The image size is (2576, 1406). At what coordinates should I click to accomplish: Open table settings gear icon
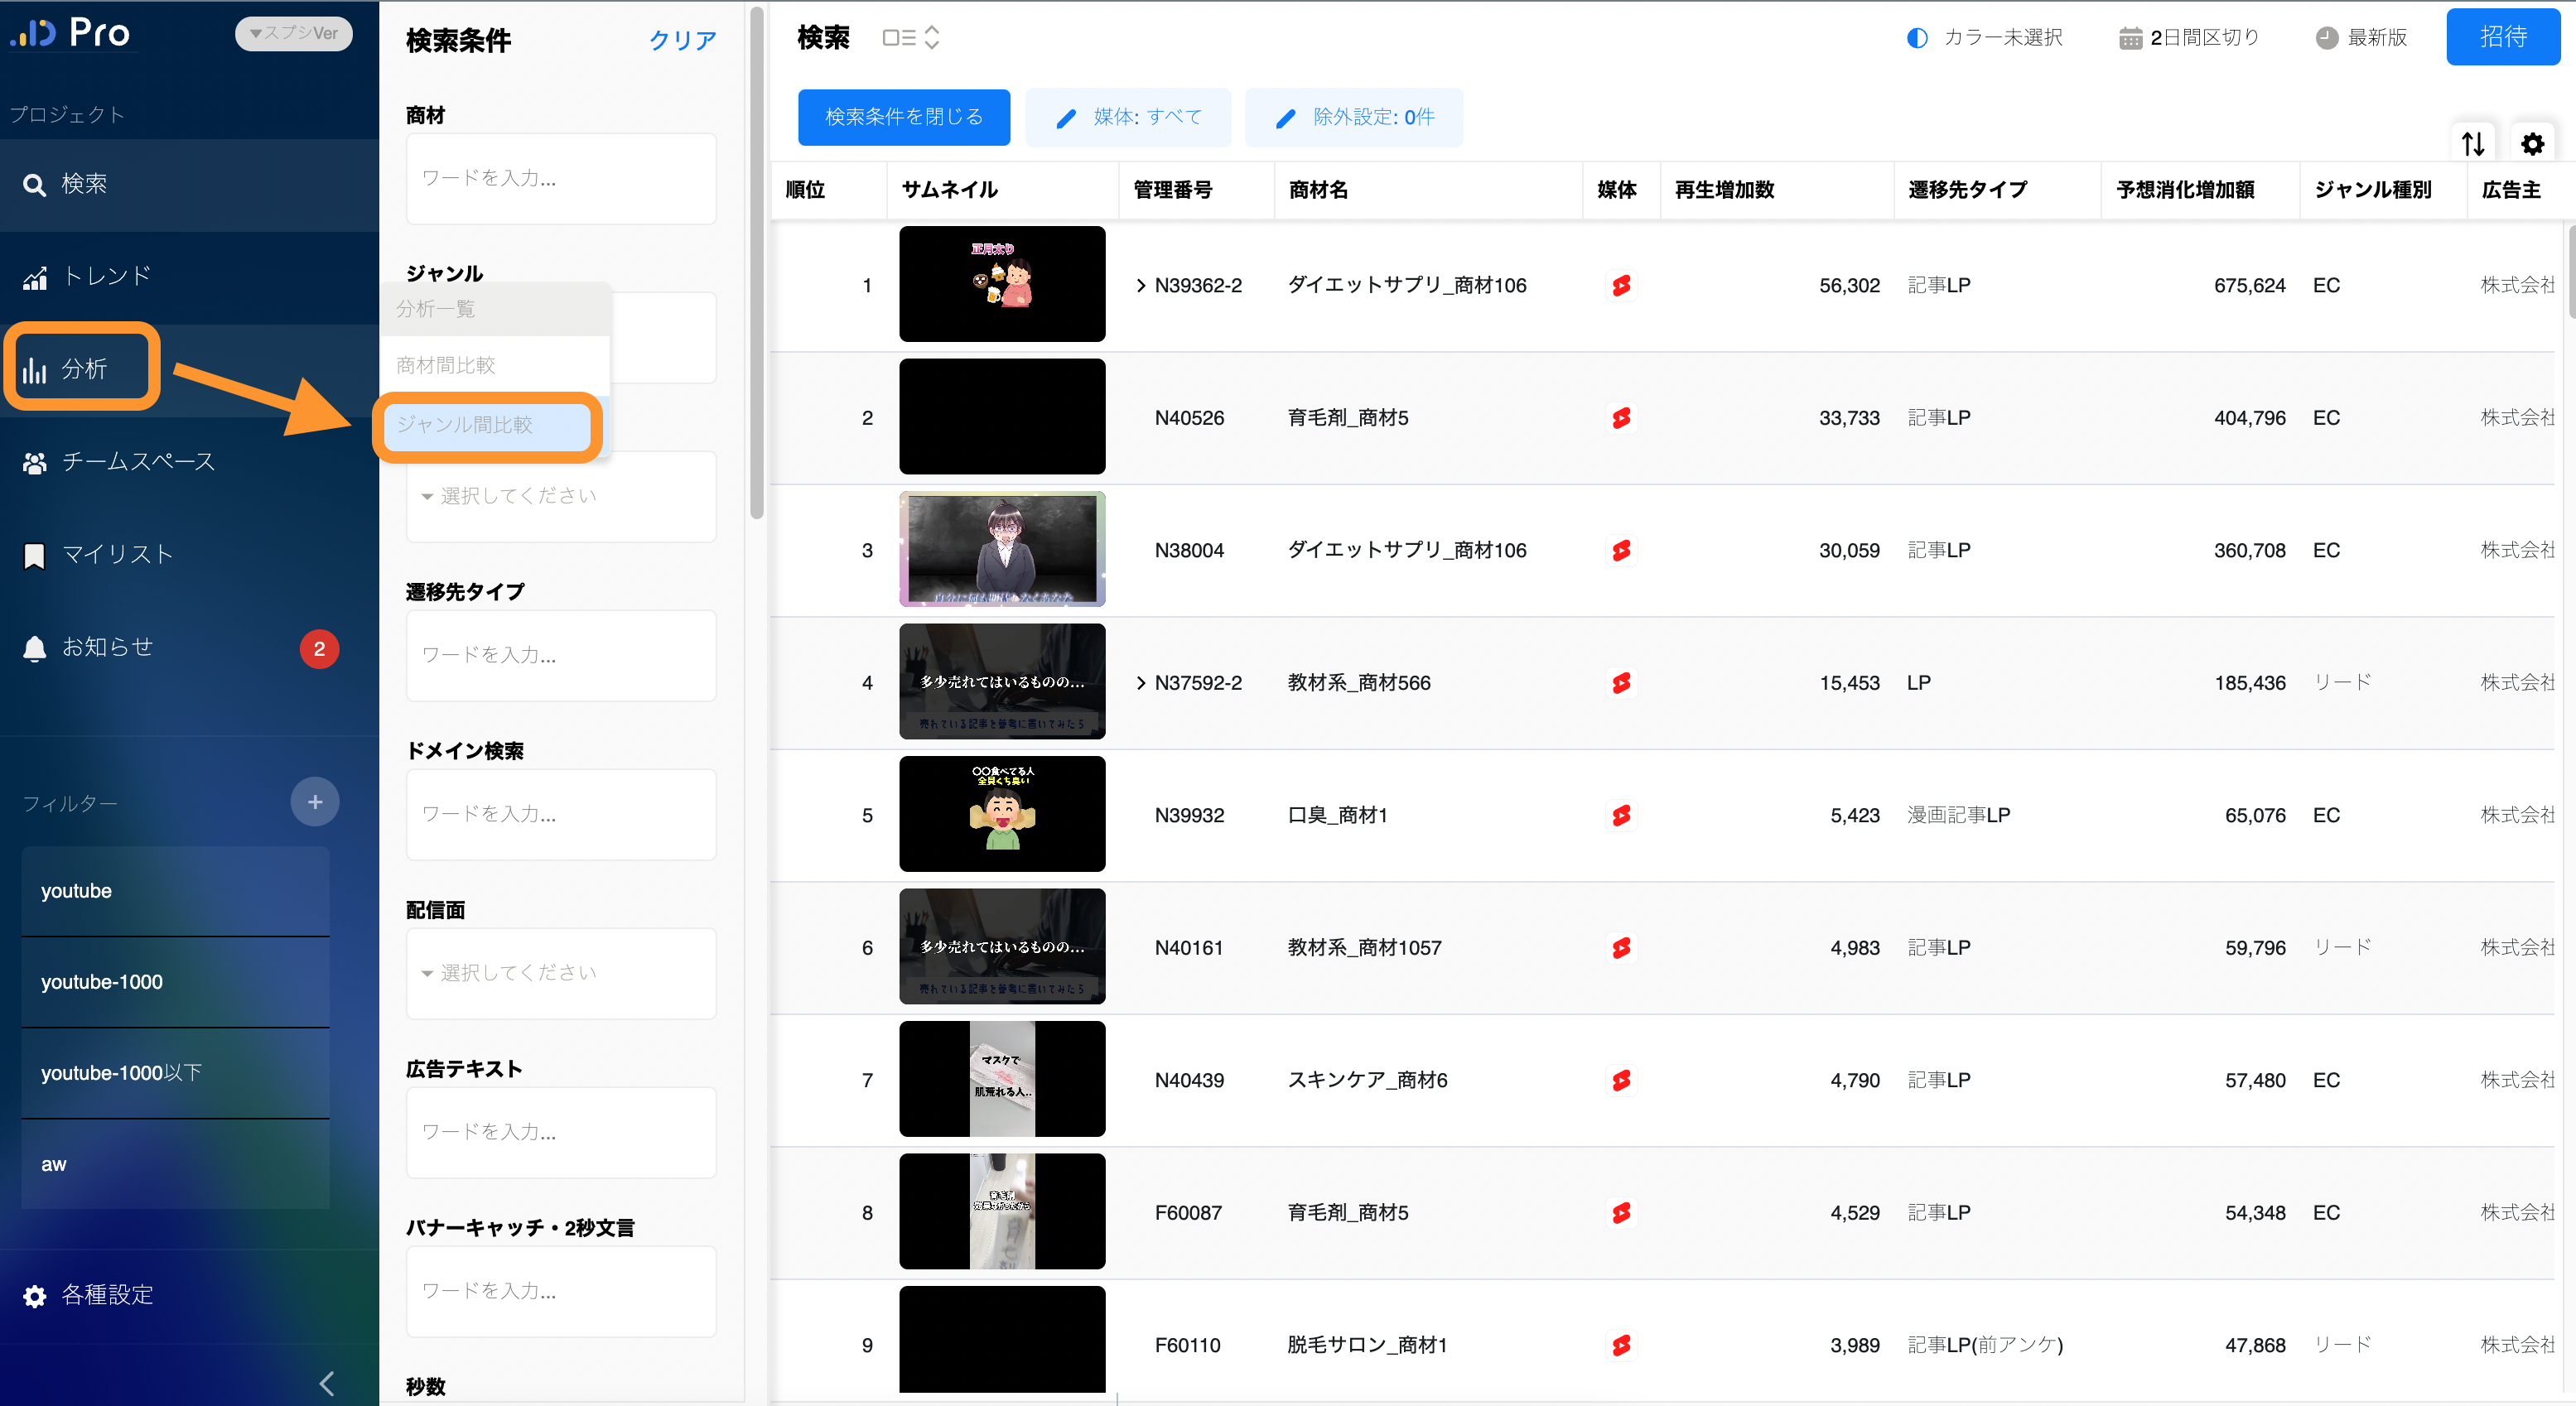click(x=2532, y=144)
